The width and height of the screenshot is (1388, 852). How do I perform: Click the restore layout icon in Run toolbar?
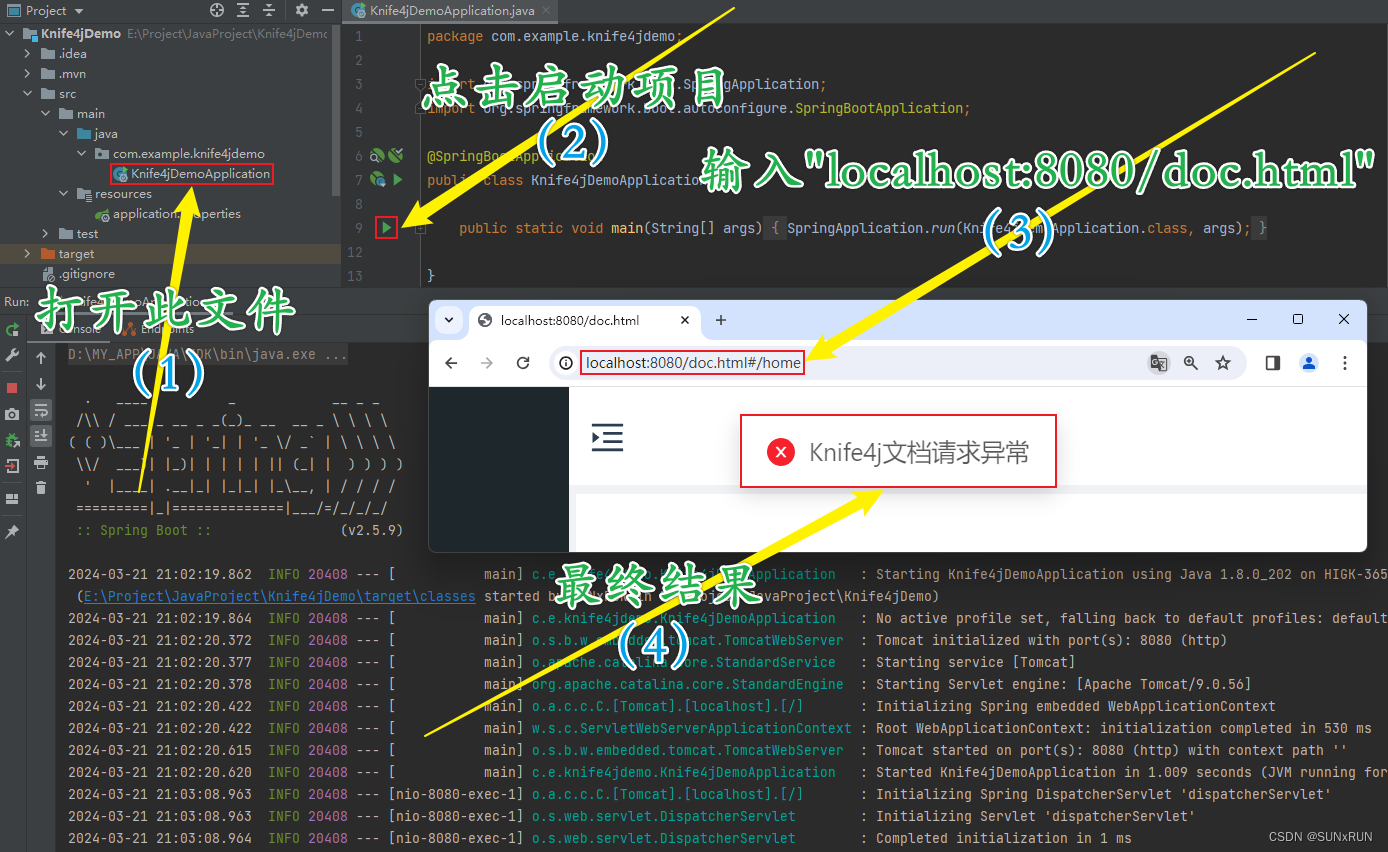click(12, 498)
